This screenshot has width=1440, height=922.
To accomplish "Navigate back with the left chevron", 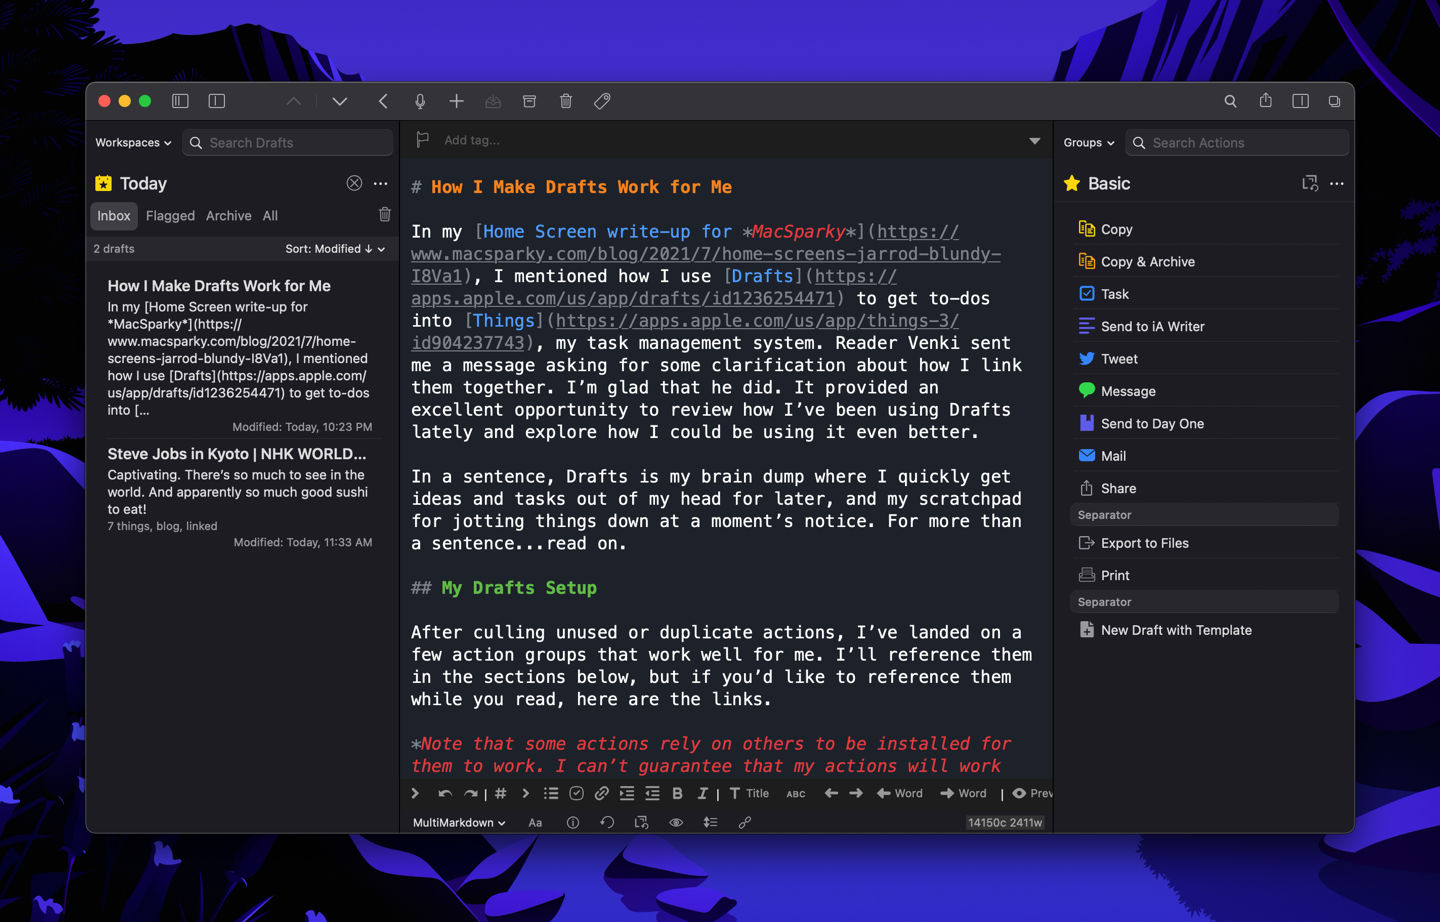I will pyautogui.click(x=383, y=101).
